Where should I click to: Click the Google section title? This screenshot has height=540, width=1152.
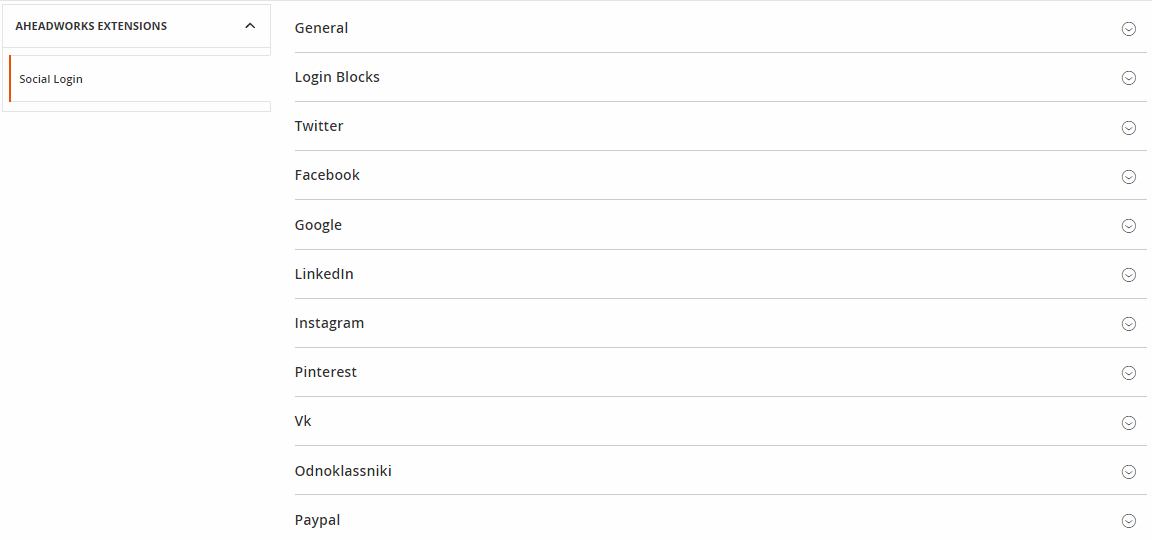click(x=318, y=225)
